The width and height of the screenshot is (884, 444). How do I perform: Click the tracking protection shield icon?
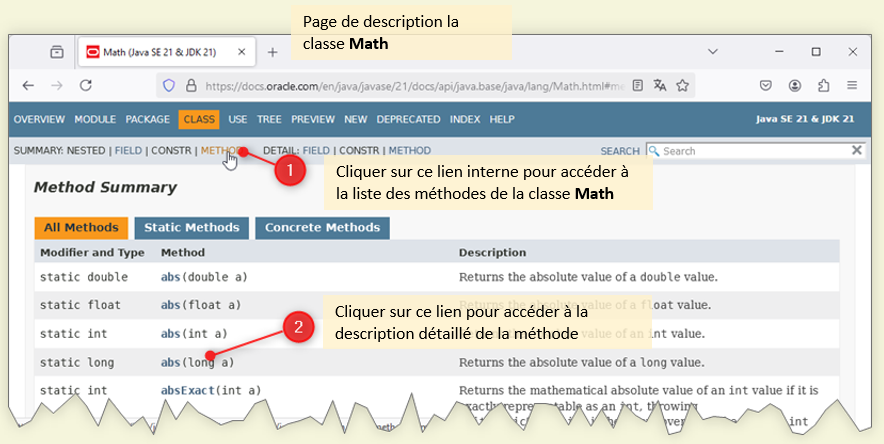coord(168,86)
